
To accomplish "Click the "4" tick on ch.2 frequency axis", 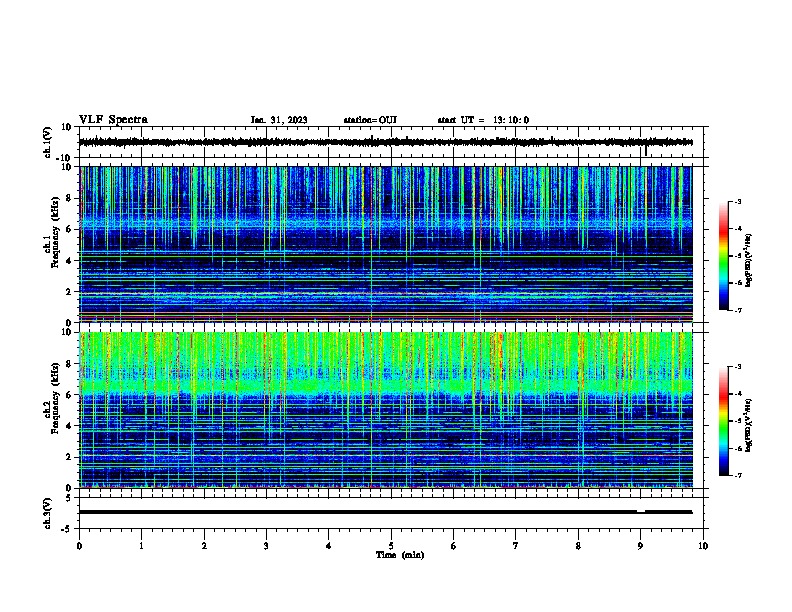I will tap(70, 426).
